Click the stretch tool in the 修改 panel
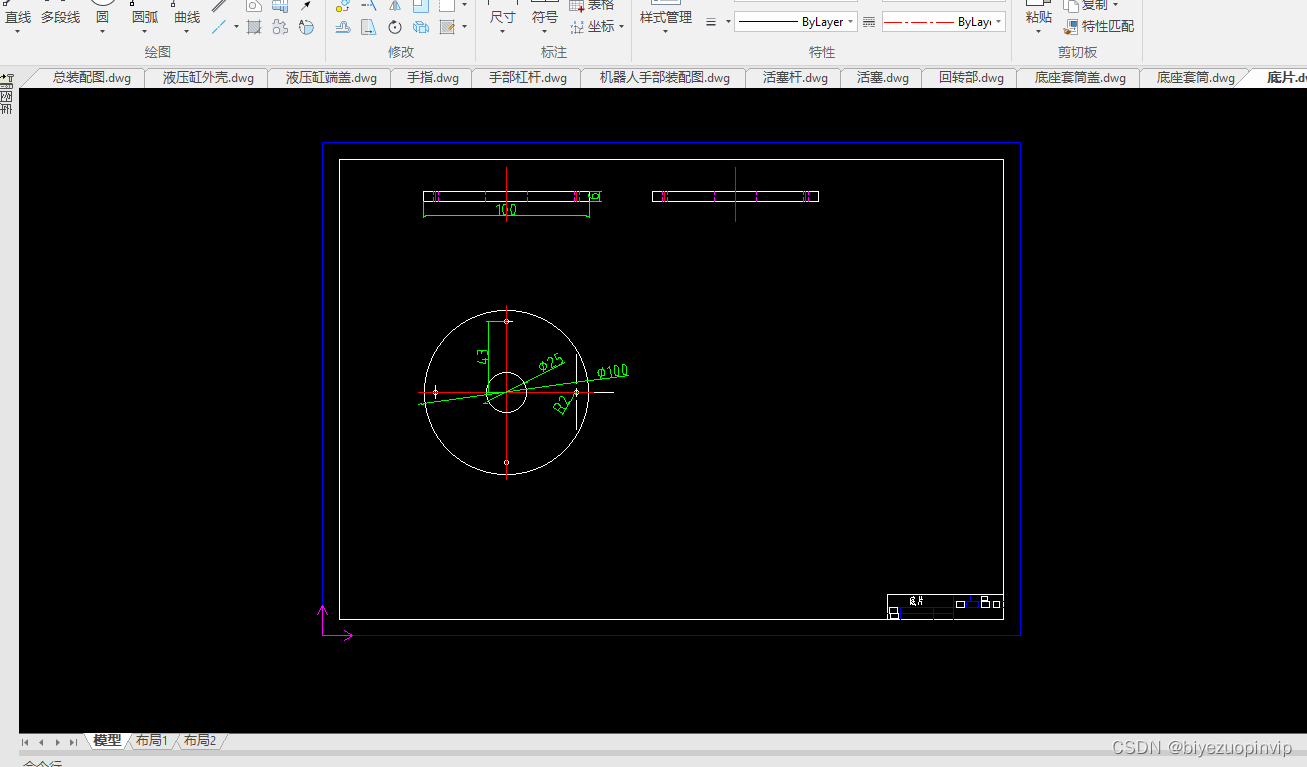This screenshot has width=1307, height=767. click(x=342, y=27)
